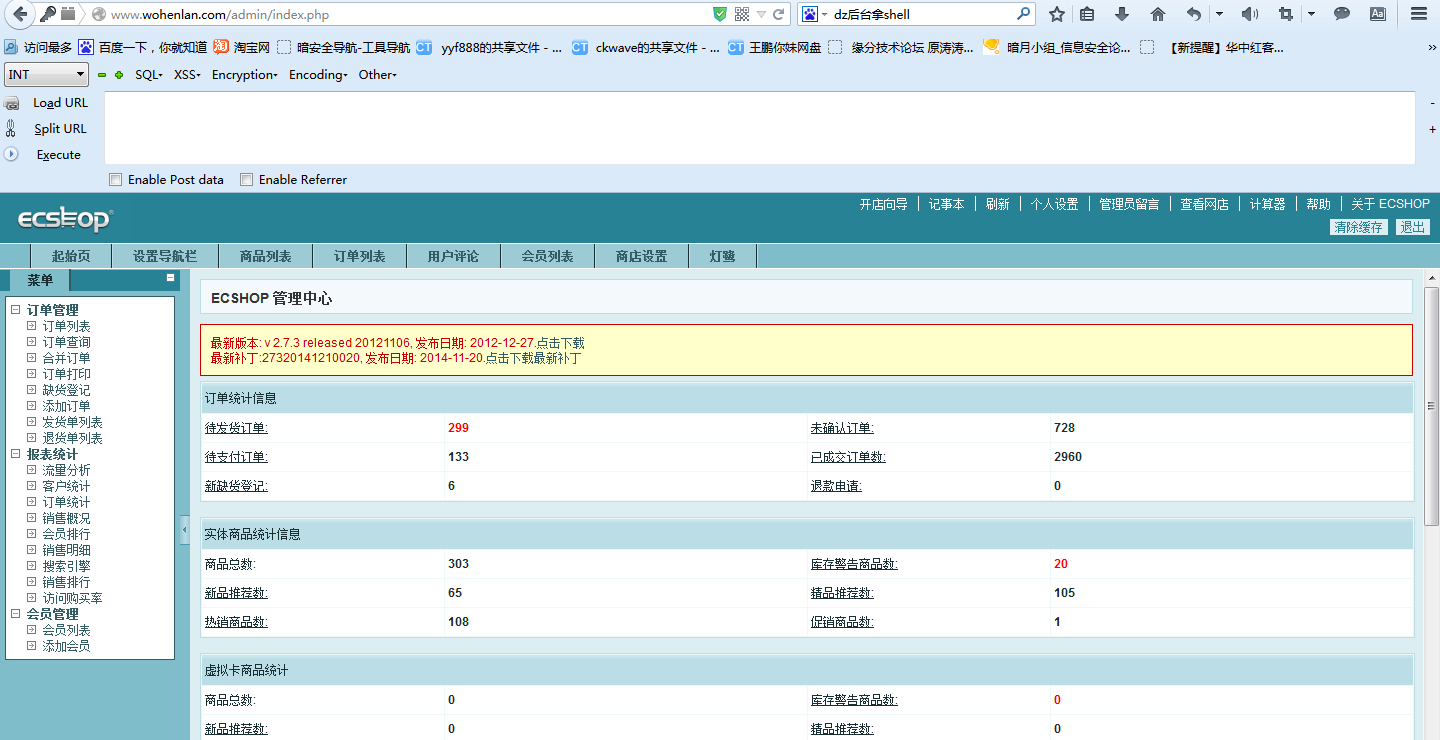
Task: Click the Baidu paw search engine icon
Action: click(x=809, y=14)
